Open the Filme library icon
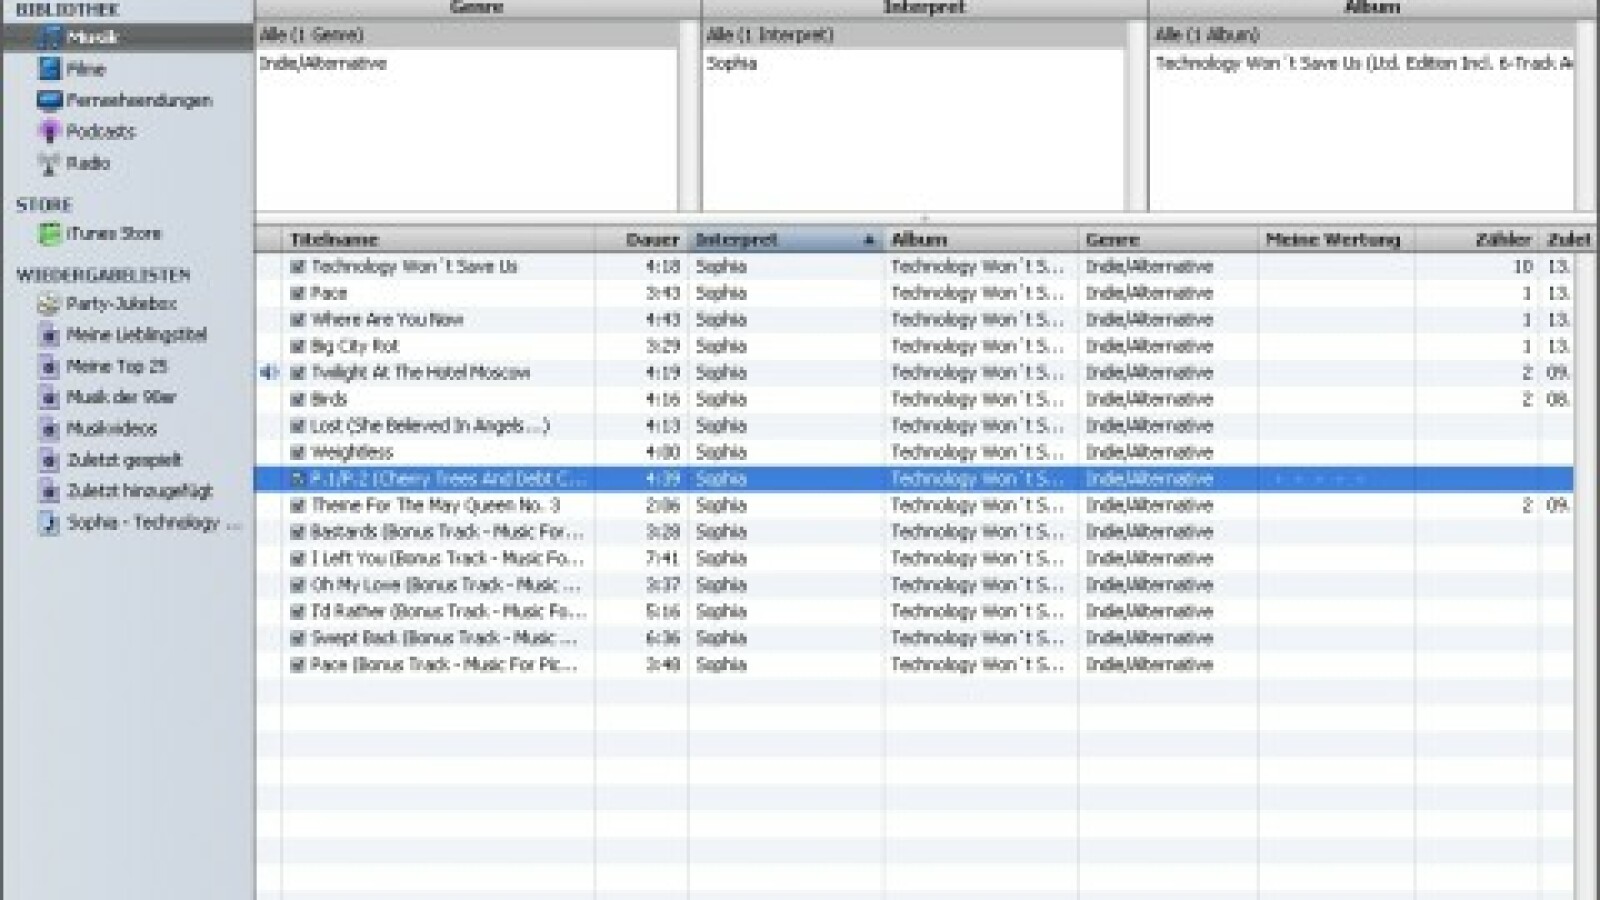 50,69
